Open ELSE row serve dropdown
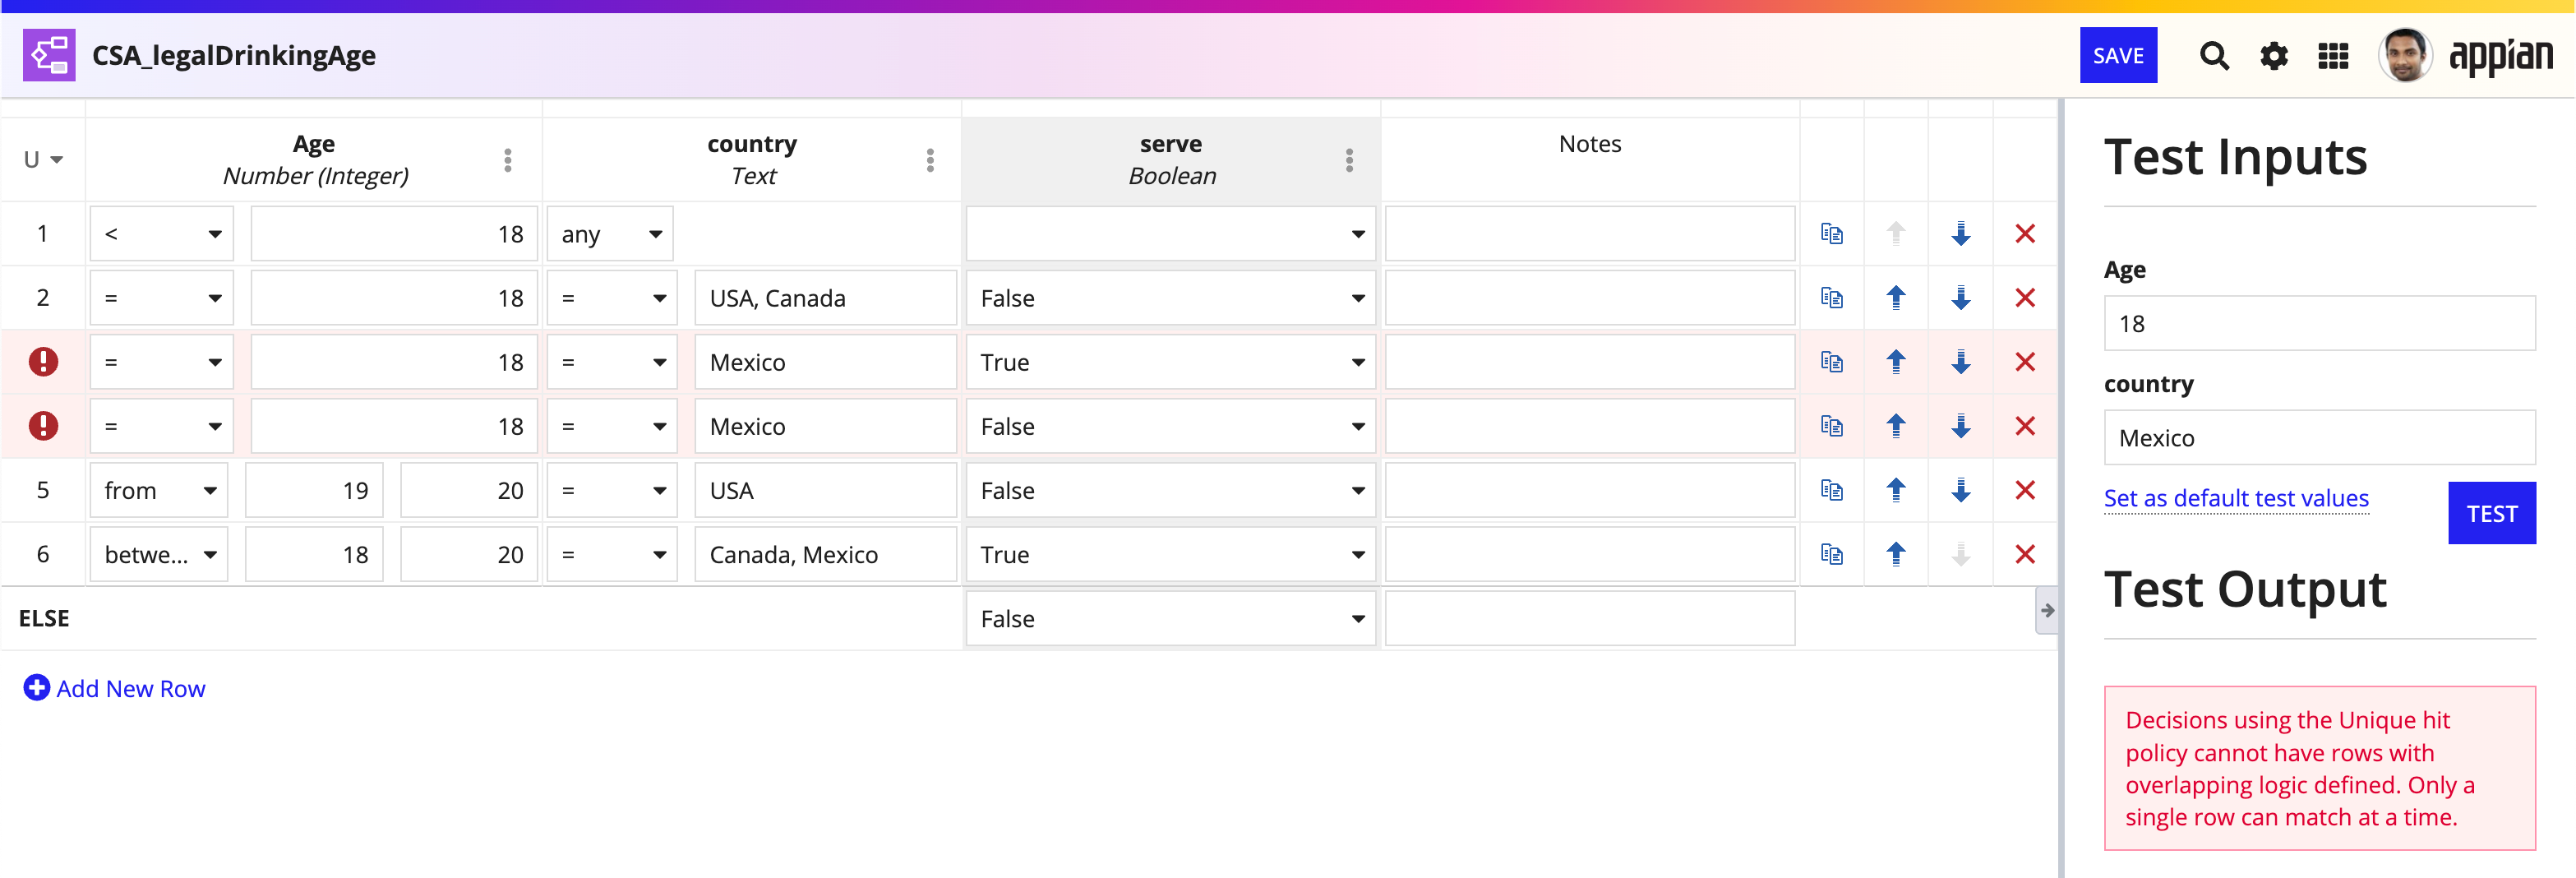The height and width of the screenshot is (878, 2576). [x=1170, y=618]
